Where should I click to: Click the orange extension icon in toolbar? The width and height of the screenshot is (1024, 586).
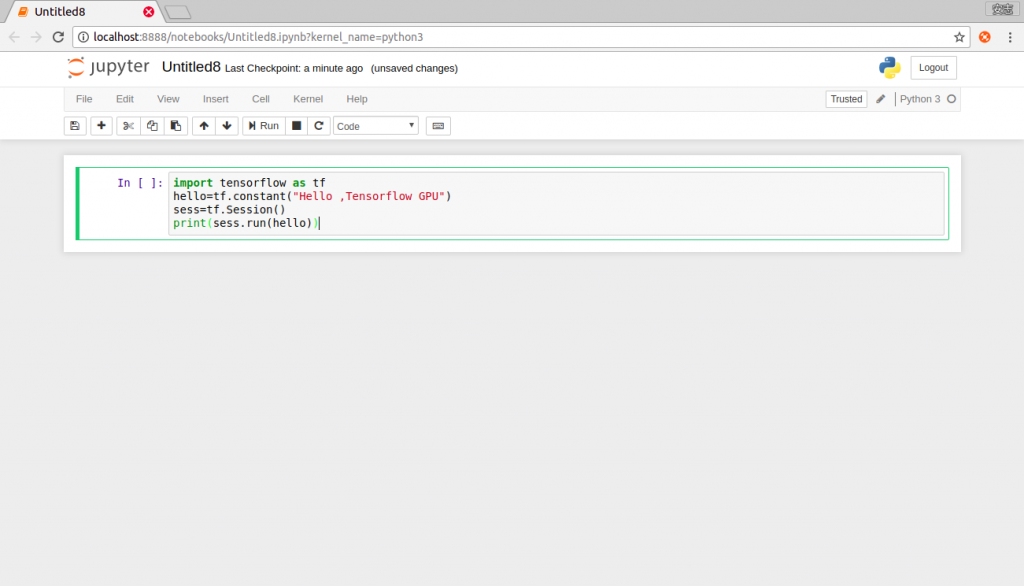tap(985, 37)
